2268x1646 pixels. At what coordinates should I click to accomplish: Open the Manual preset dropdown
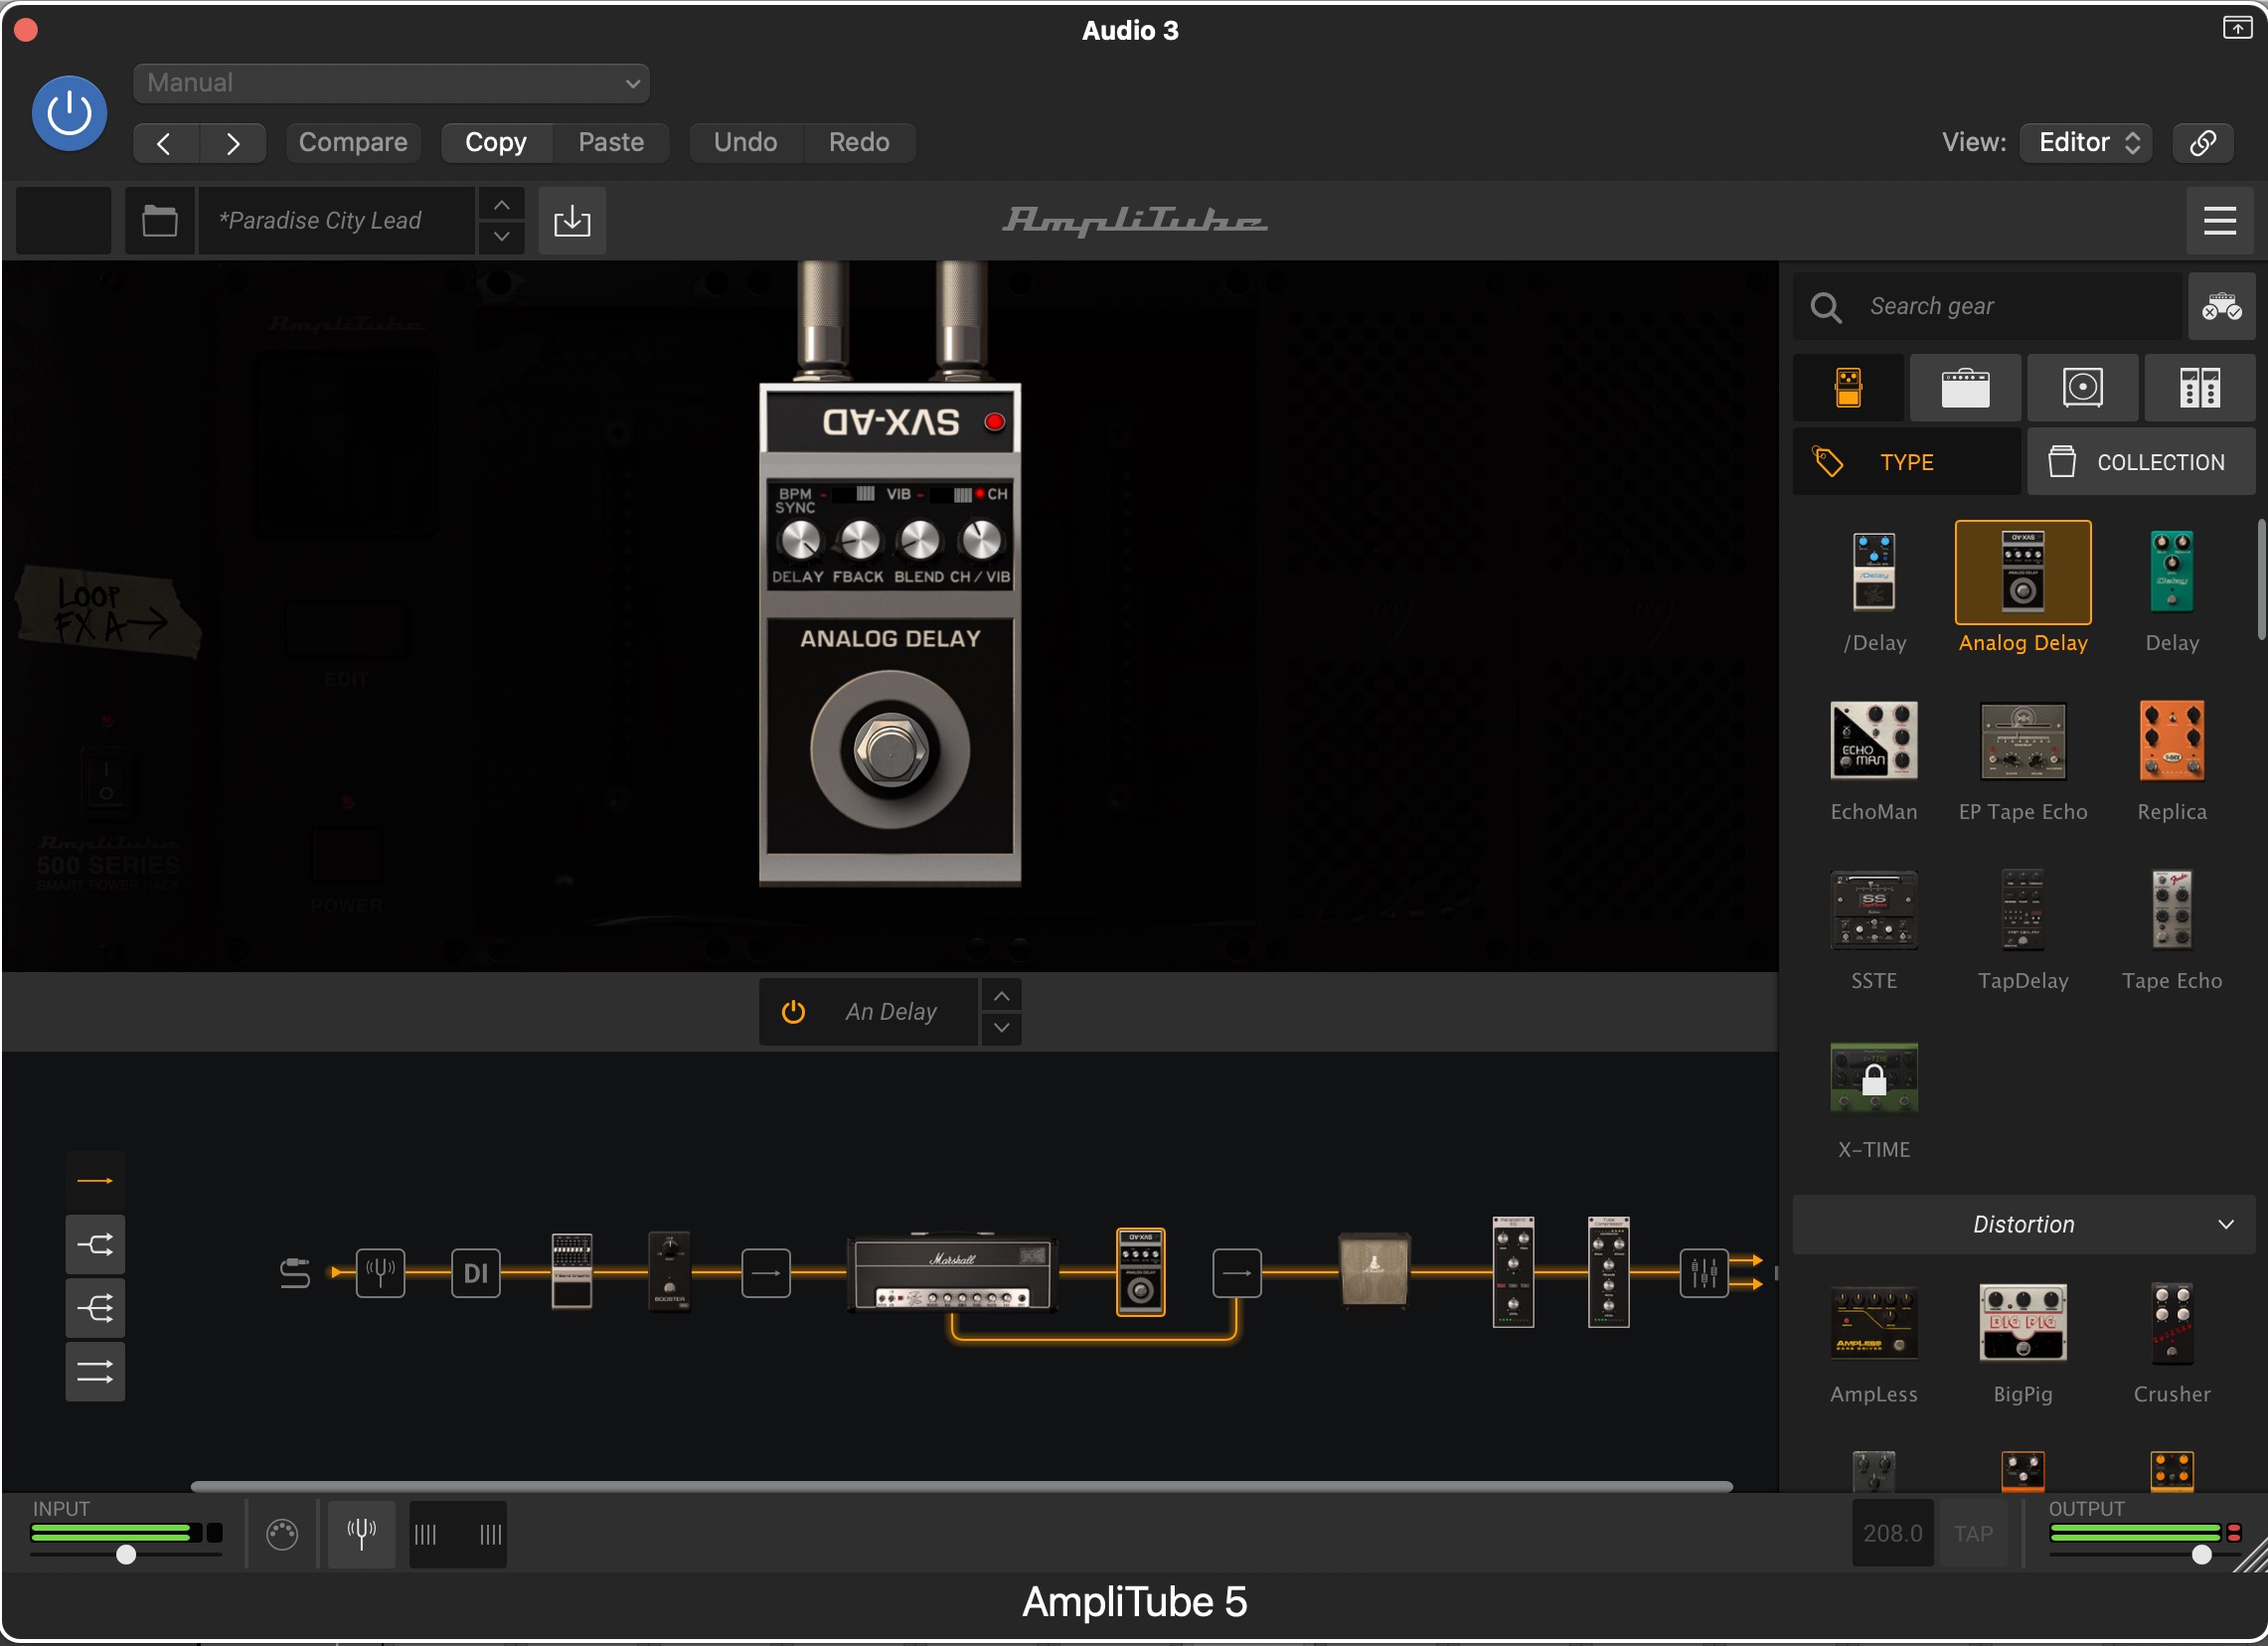tap(391, 83)
